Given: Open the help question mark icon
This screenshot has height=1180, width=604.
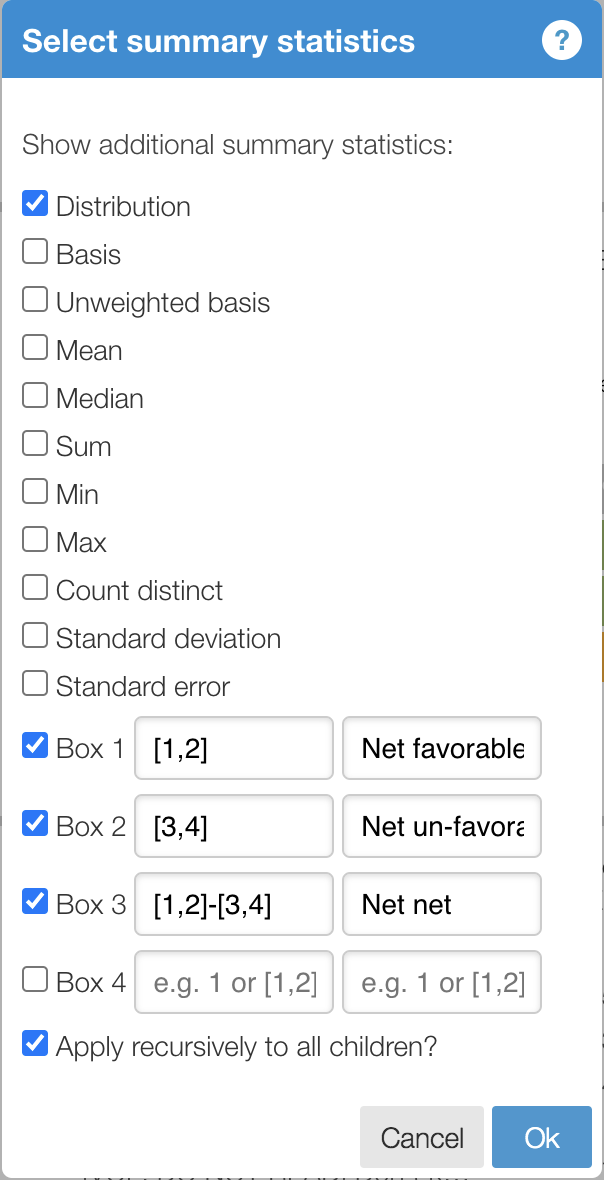Looking at the screenshot, I should pos(562,41).
